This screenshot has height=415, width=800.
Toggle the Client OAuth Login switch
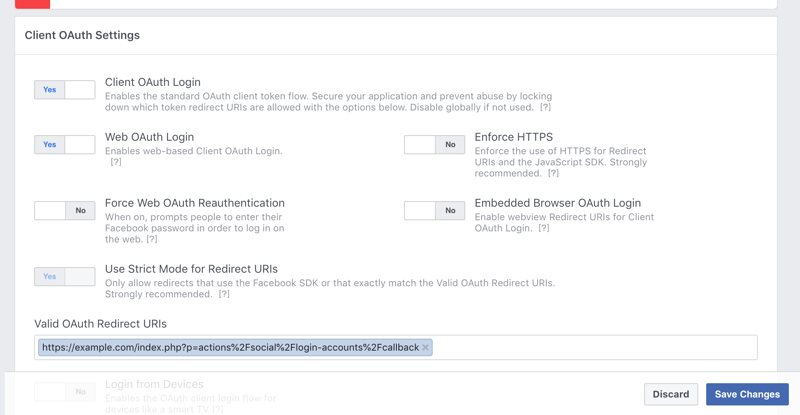coord(64,90)
